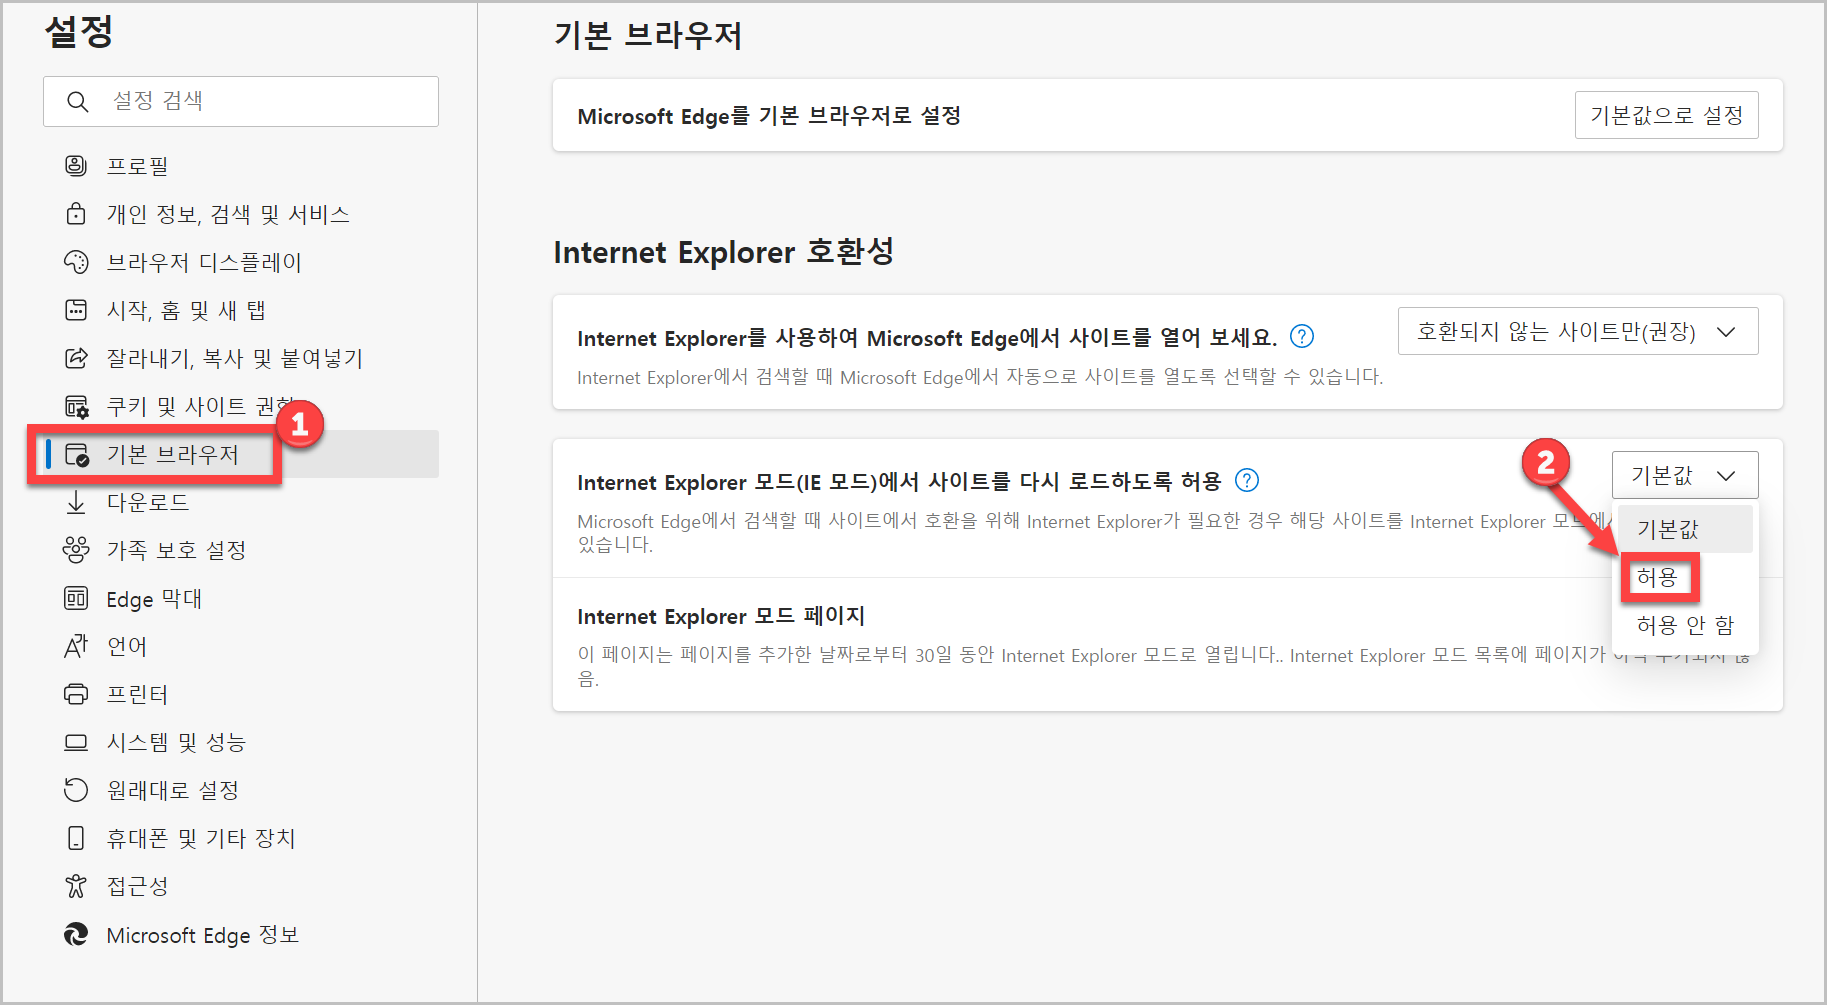Viewport: 1827px width, 1005px height.
Task: Click the 설정 검색 search field
Action: tap(241, 101)
